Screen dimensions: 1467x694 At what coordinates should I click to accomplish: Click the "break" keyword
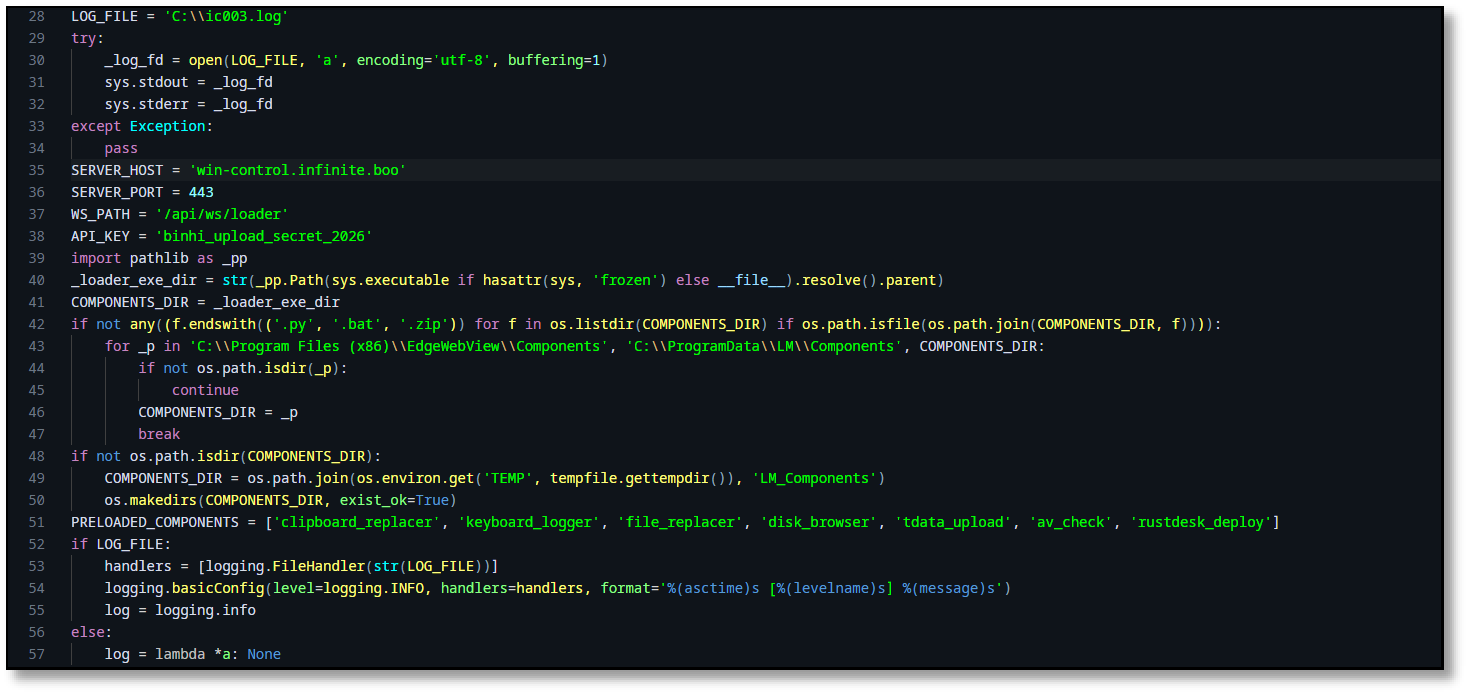tap(159, 434)
